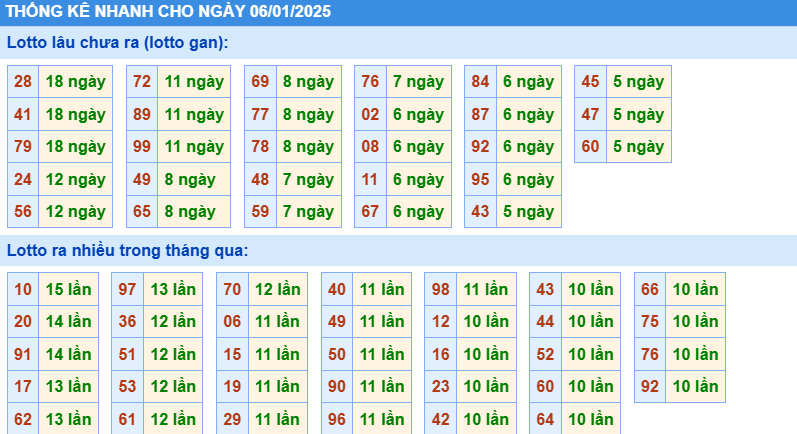797x434 pixels.
Task: Choose number 97 in the frequent lotto table
Action: [x=127, y=290]
